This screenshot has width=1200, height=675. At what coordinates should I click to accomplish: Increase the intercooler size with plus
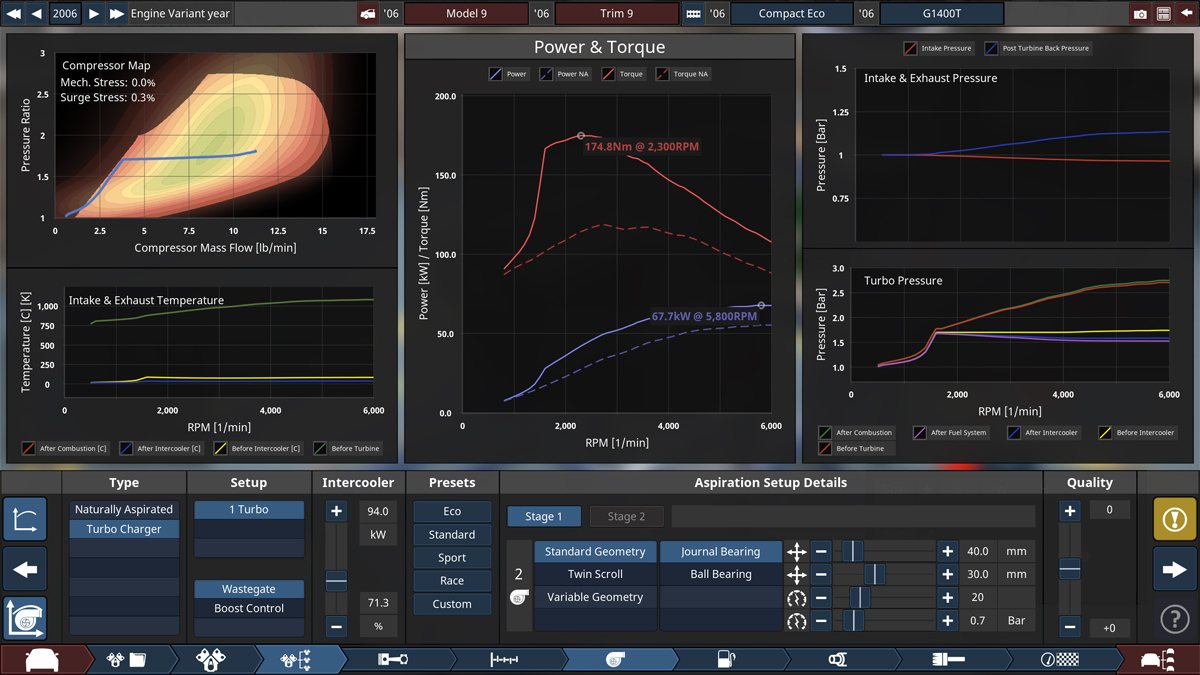336,511
